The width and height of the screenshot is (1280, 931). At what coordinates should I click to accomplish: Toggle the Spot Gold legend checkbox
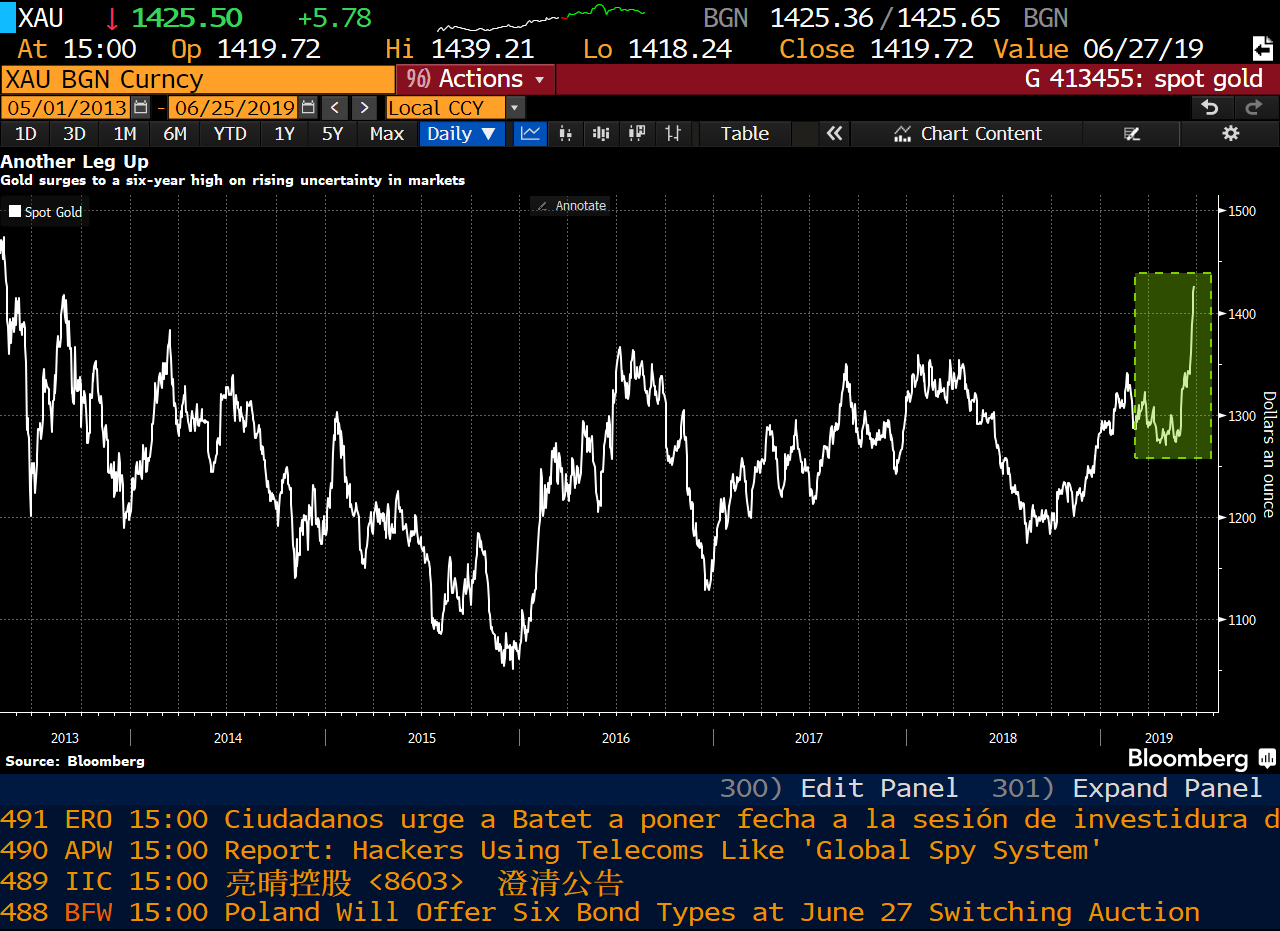tap(15, 212)
